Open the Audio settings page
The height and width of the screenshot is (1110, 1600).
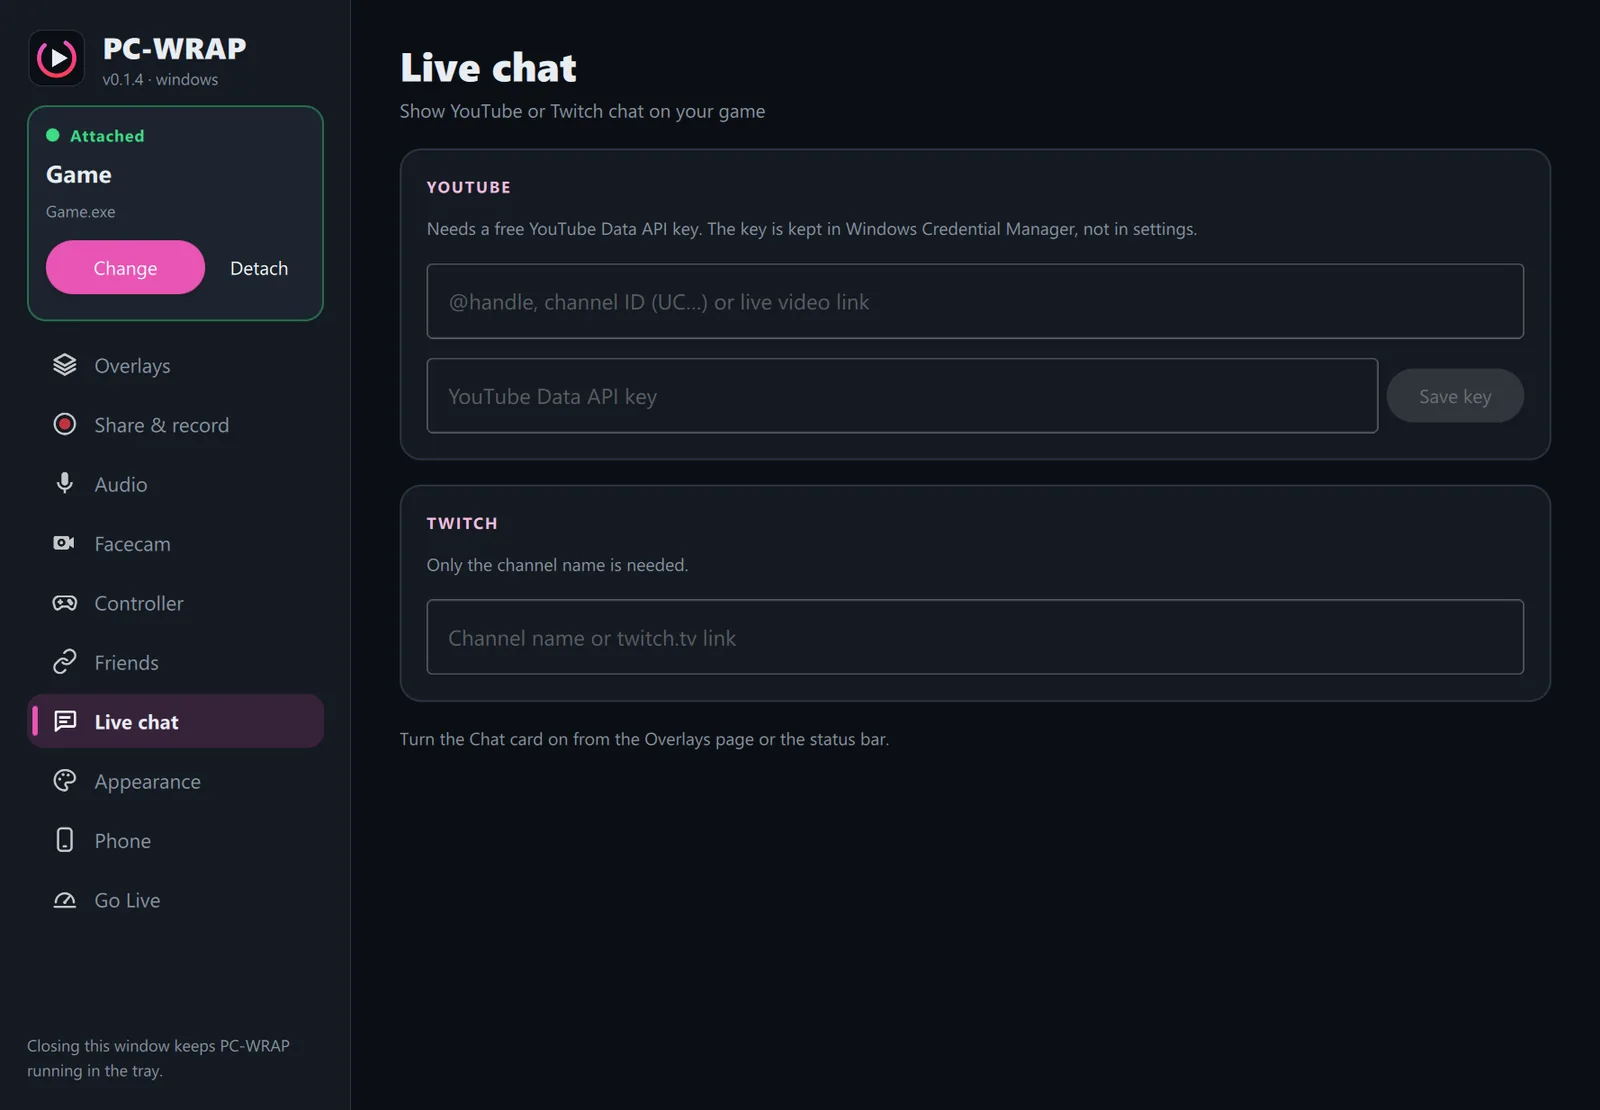tap(175, 484)
